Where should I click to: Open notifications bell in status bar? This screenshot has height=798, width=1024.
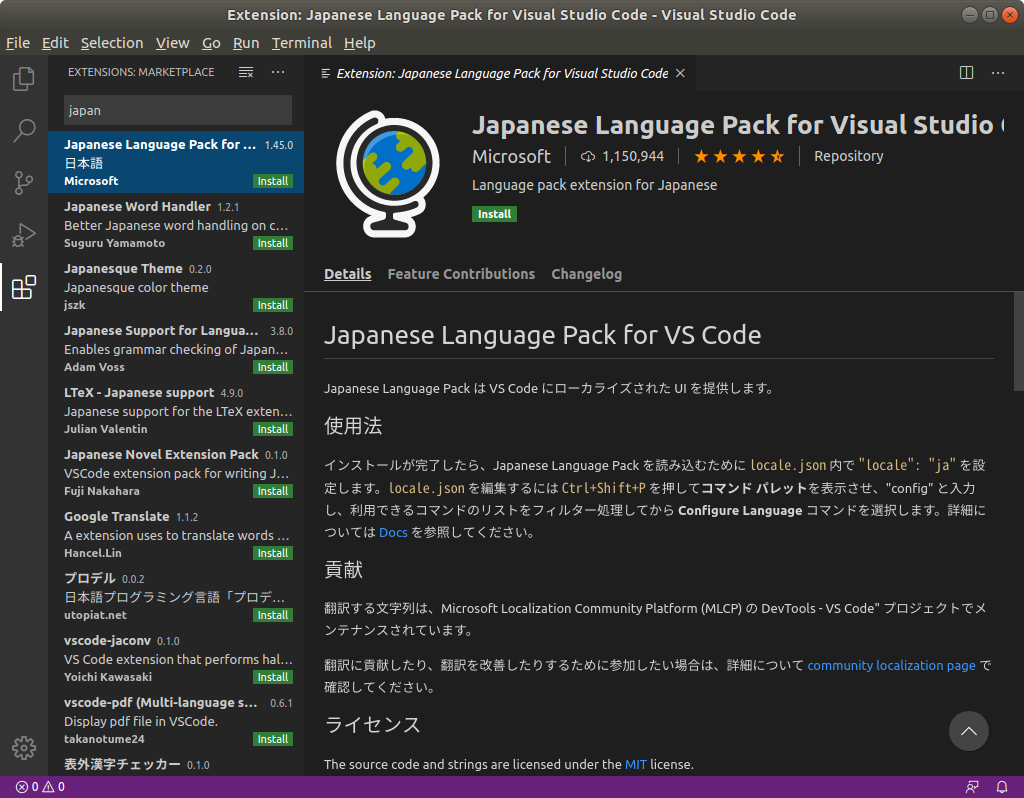1002,787
